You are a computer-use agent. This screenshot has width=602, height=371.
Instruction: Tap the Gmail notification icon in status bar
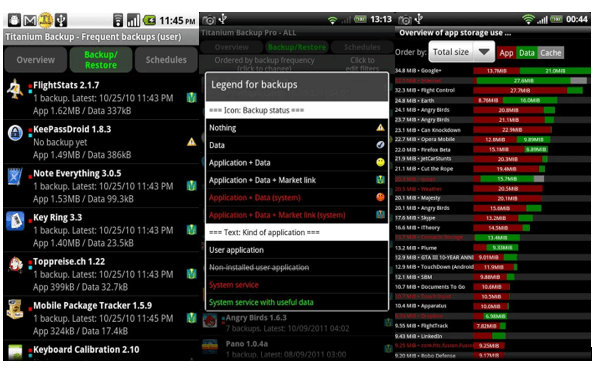(x=30, y=20)
